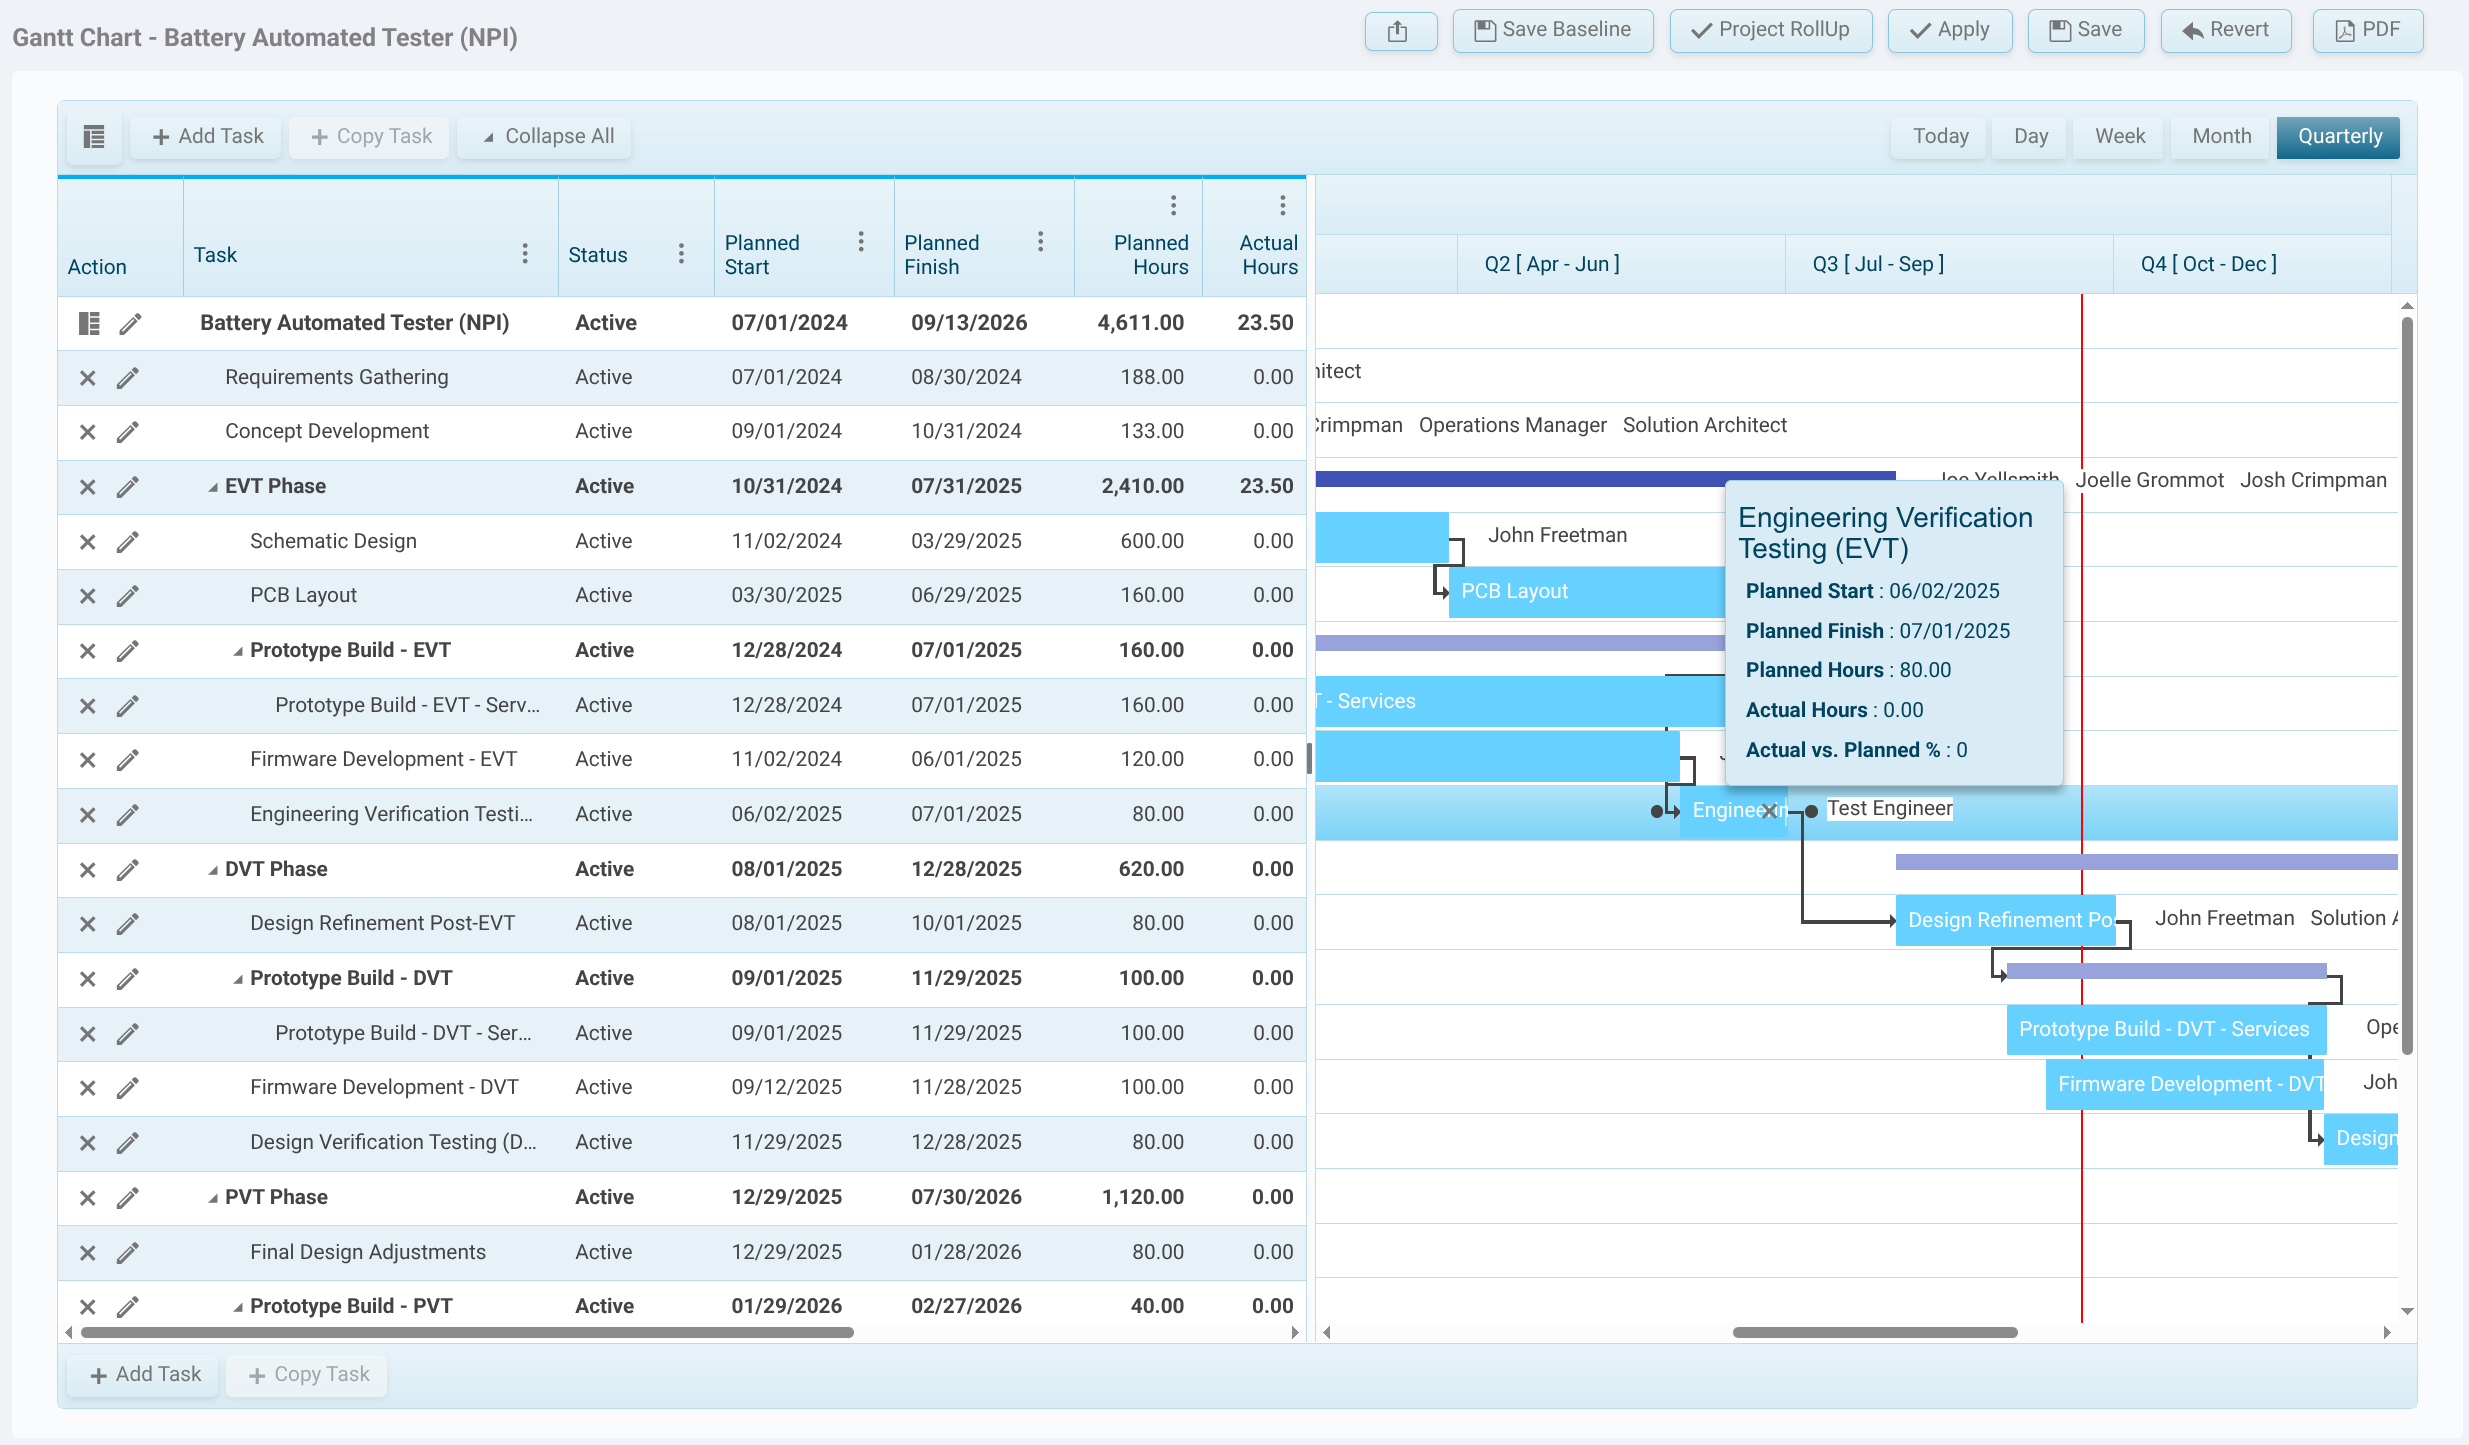Edit the Firmware Development - EVT task
The width and height of the screenshot is (2469, 1445).
click(127, 760)
